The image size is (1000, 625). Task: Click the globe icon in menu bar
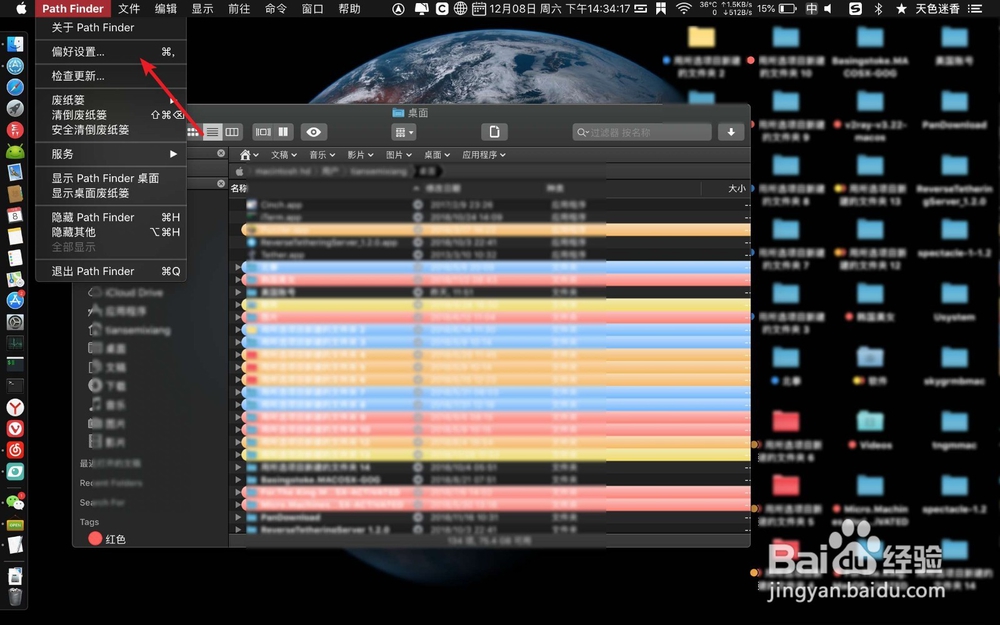(x=460, y=8)
